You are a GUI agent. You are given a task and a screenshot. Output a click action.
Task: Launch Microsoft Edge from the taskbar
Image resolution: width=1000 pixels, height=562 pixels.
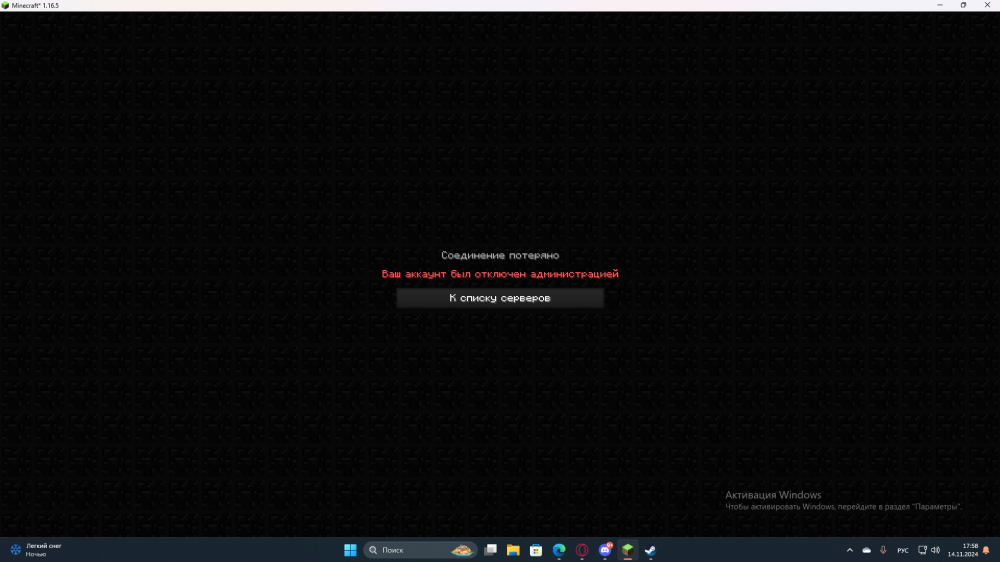point(559,550)
